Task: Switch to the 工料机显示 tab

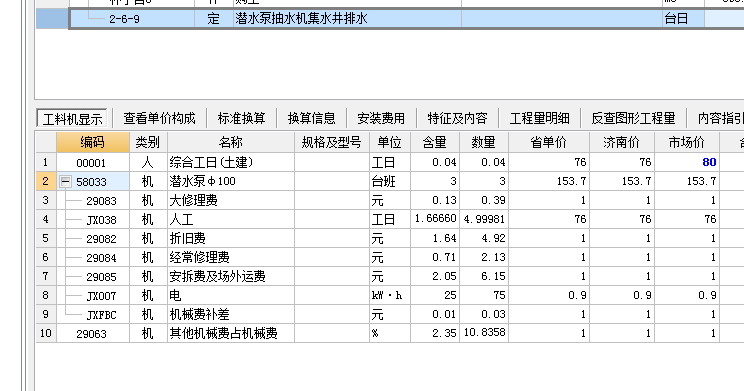Action: click(72, 118)
